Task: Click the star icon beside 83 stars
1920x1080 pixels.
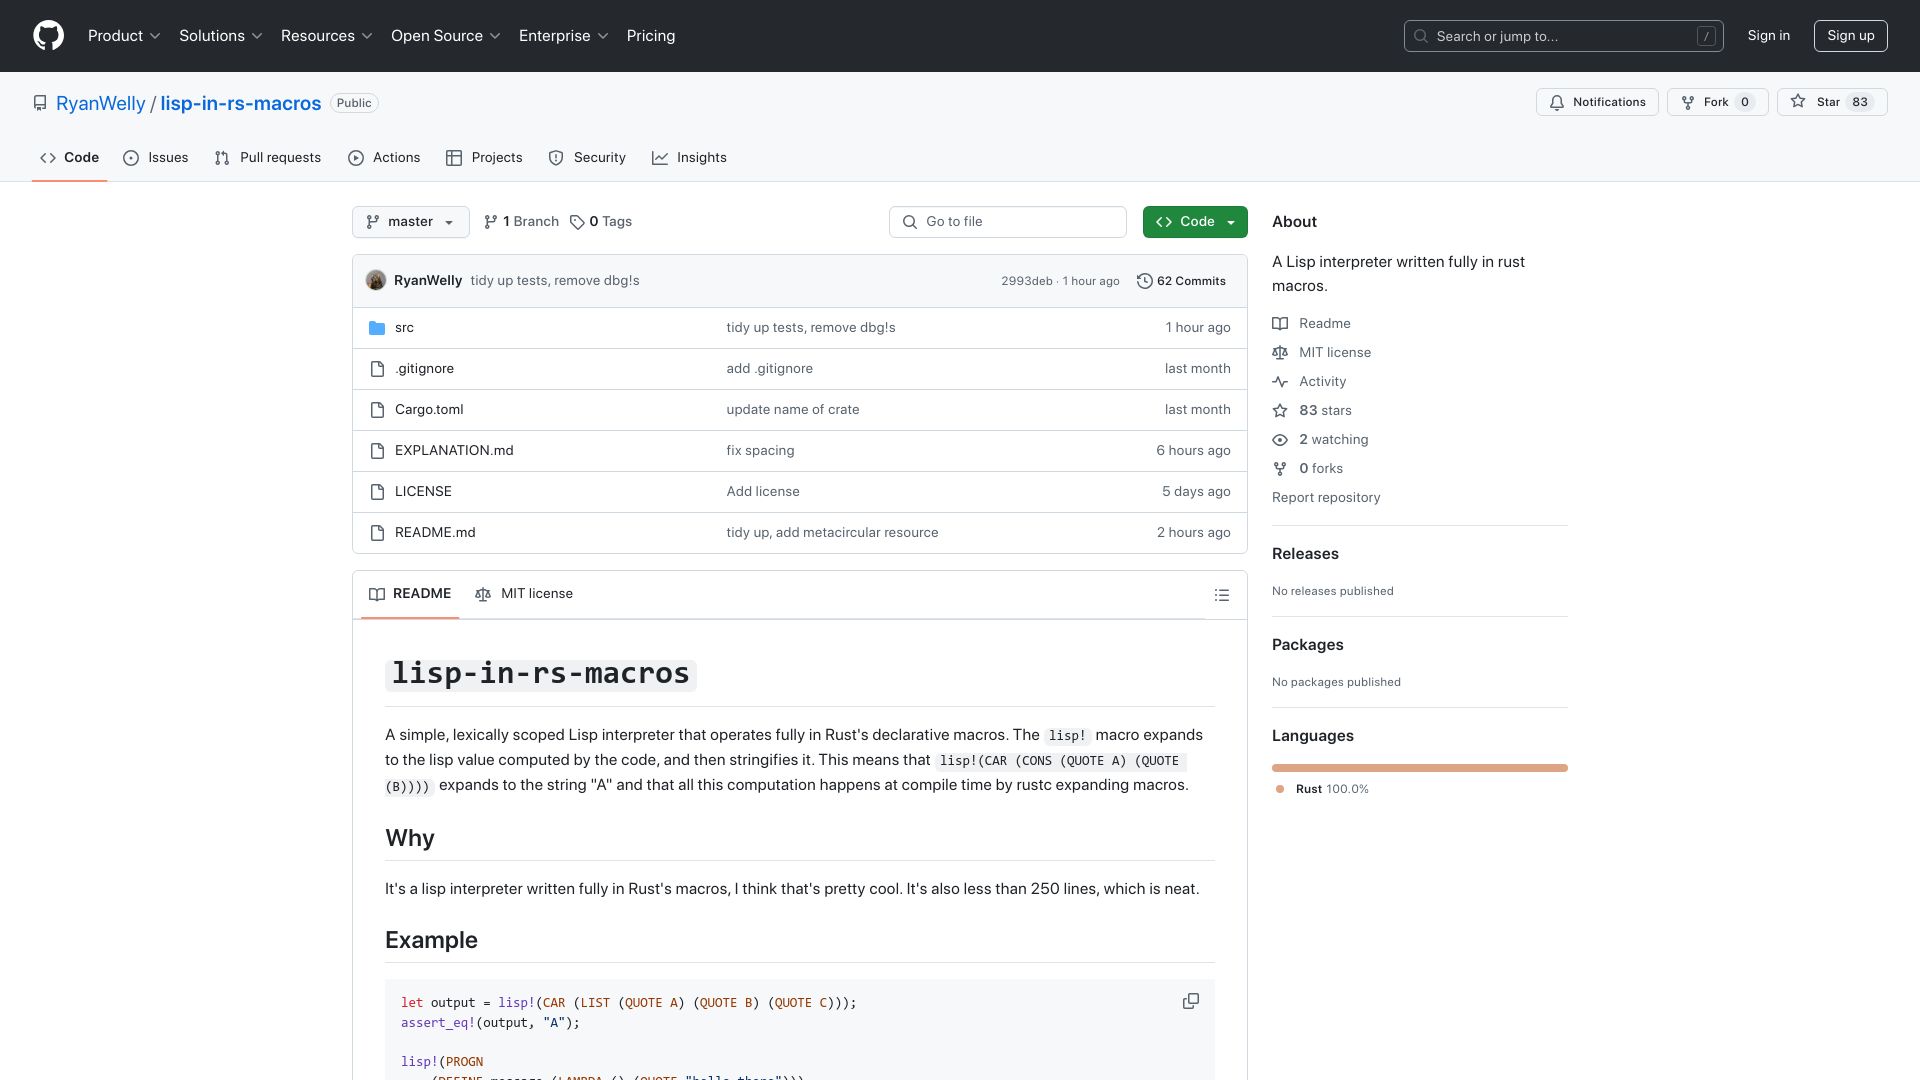Action: coord(1280,411)
